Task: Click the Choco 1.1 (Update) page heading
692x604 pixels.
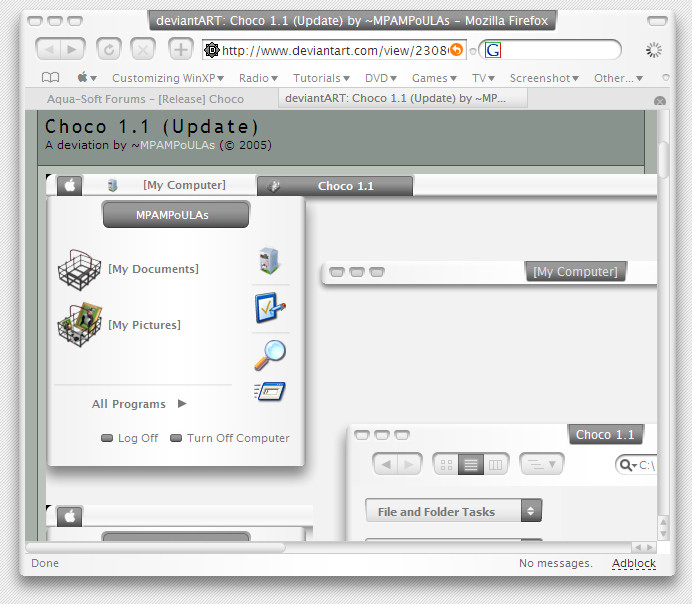Action: coord(151,127)
